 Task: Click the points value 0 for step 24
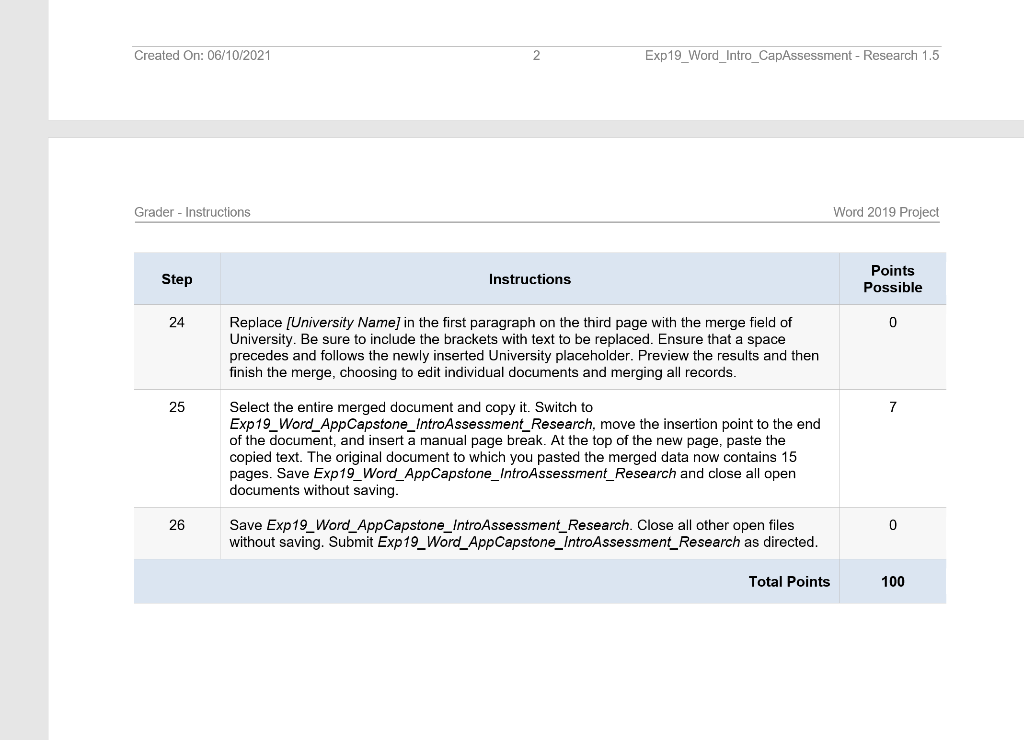tap(892, 322)
